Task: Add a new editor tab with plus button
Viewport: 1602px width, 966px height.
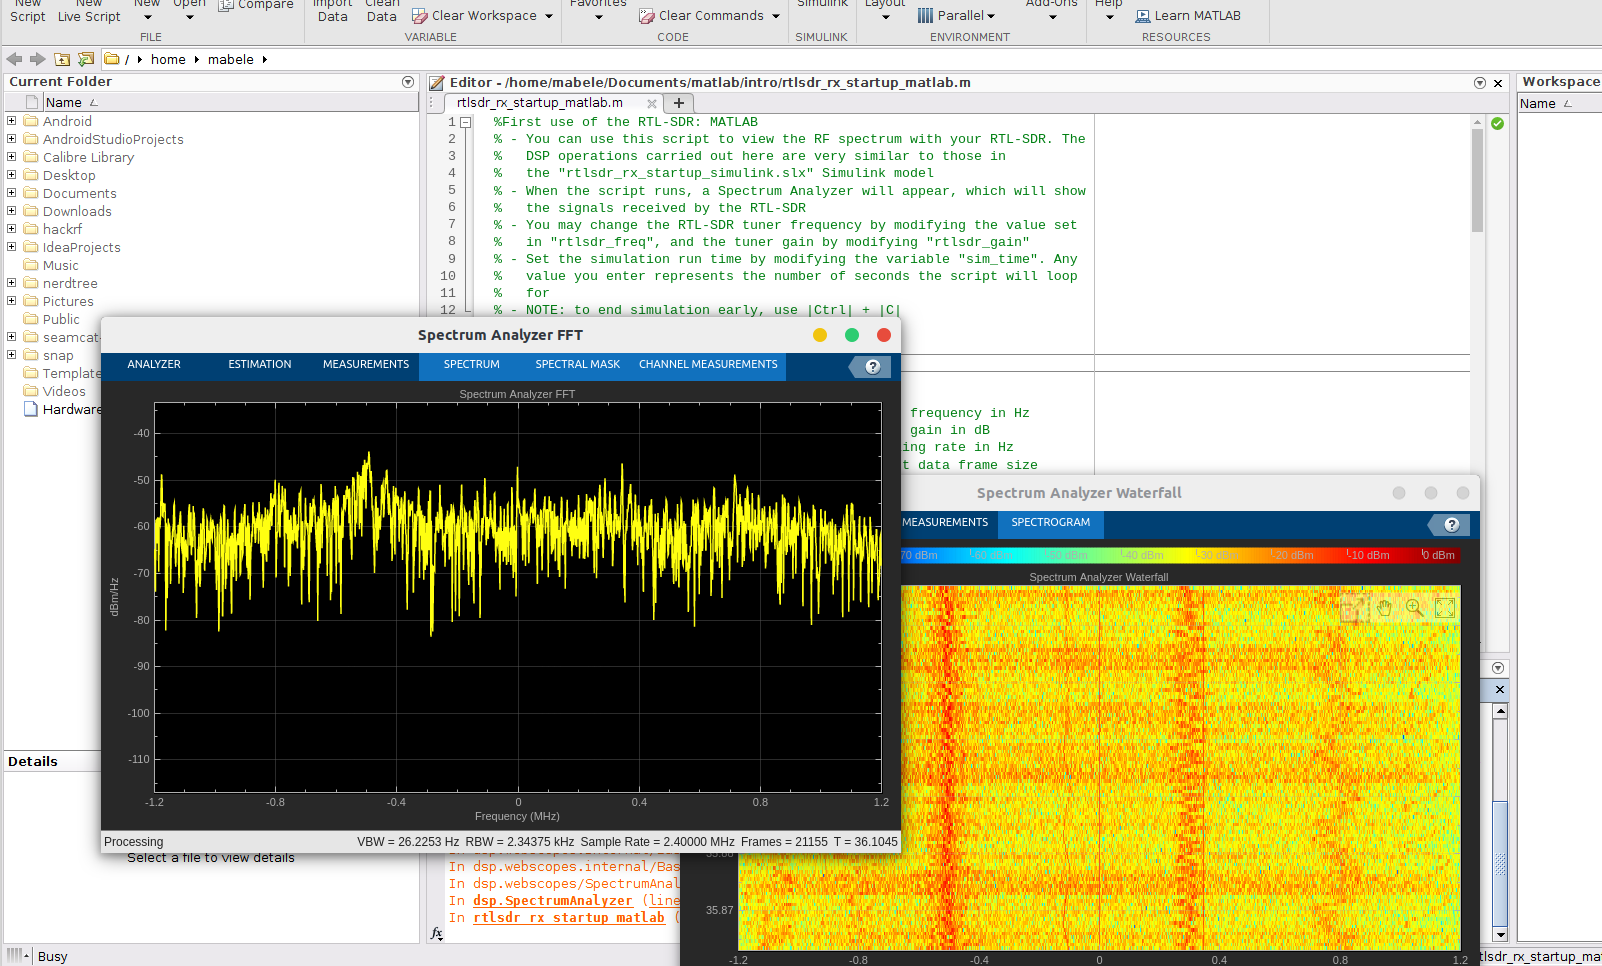Action: tap(679, 103)
